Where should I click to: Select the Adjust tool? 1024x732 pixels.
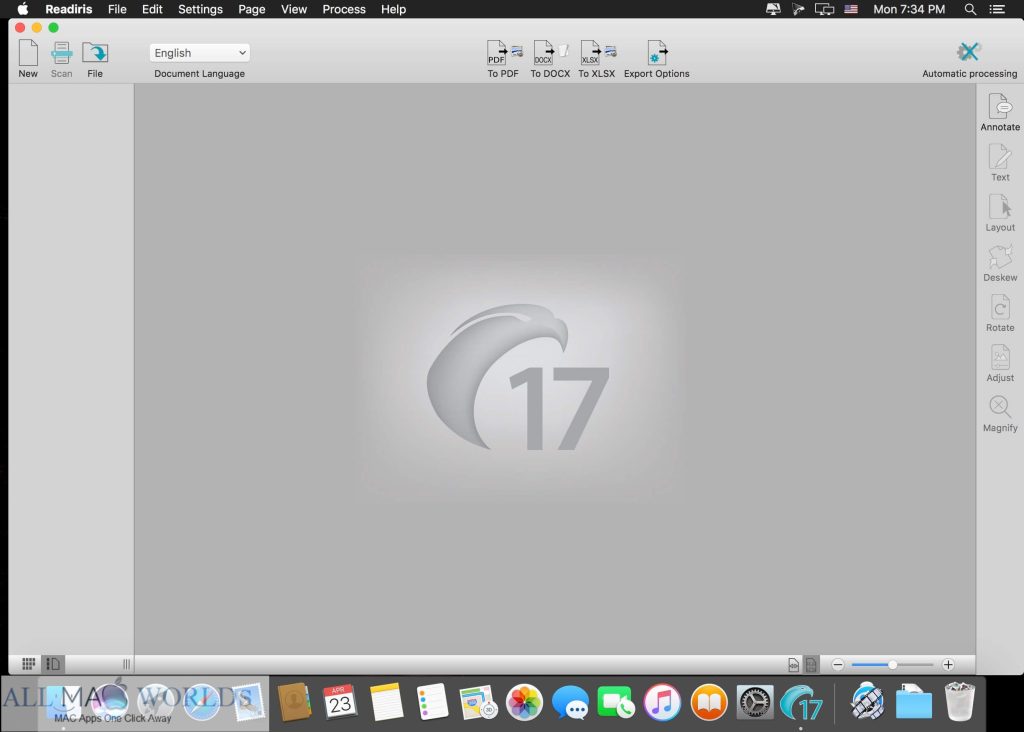point(1000,364)
